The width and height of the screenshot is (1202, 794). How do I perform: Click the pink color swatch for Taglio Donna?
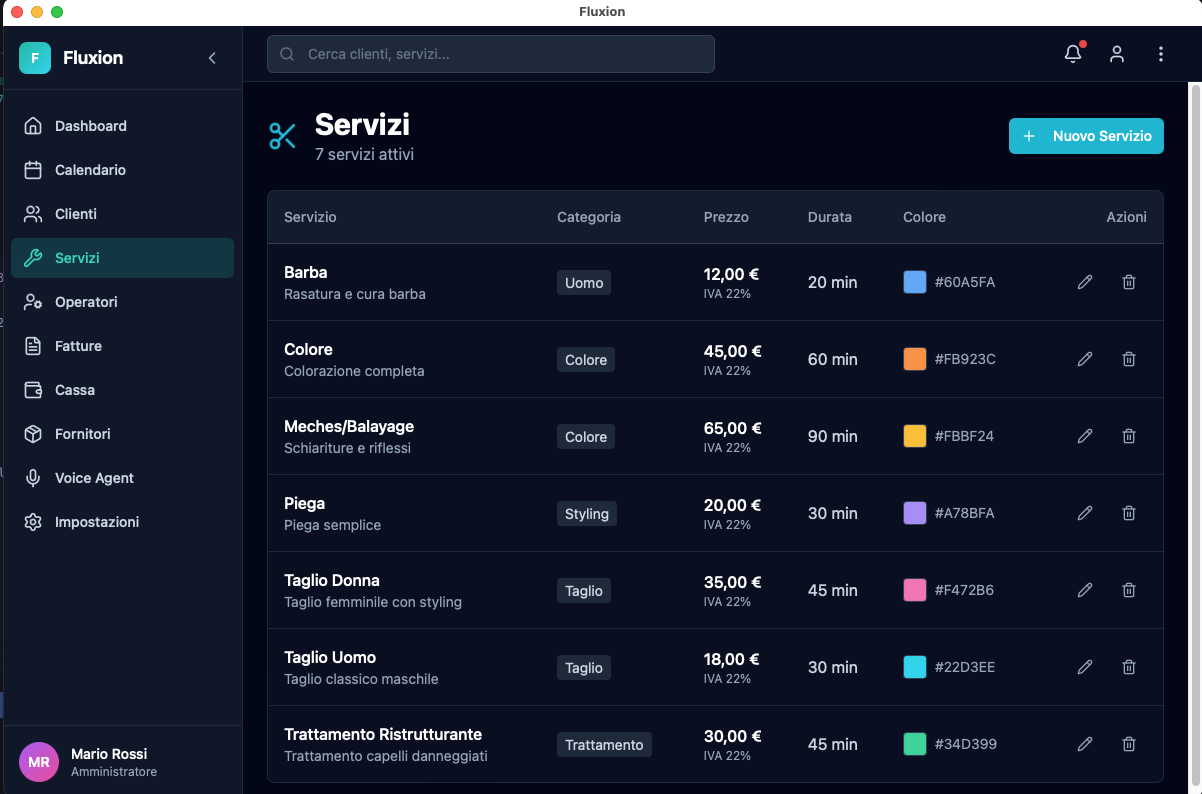[914, 590]
